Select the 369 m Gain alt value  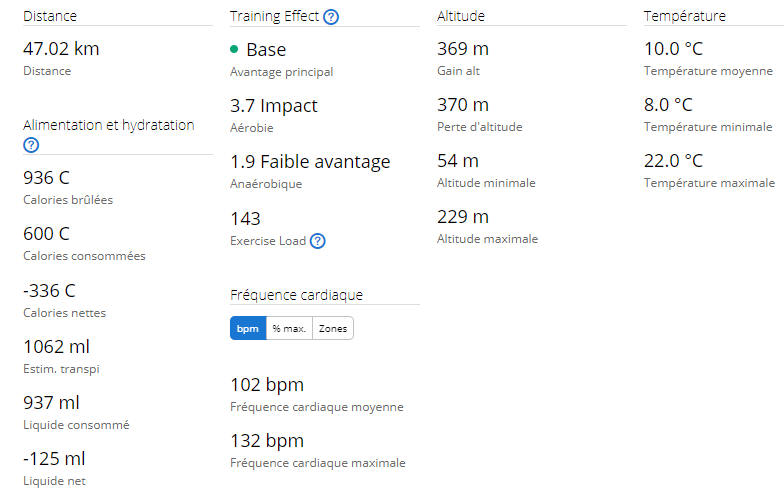pyautogui.click(x=463, y=48)
